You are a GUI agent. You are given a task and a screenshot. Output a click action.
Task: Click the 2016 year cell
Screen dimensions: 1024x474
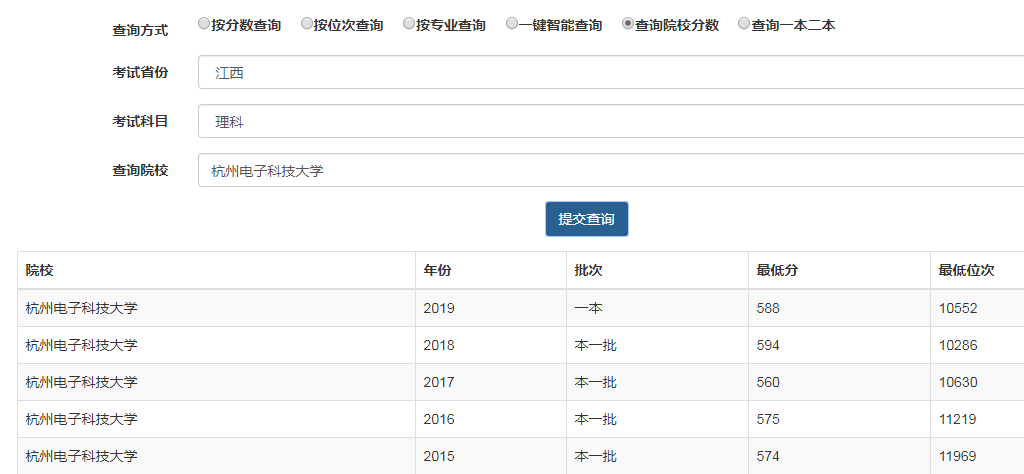tap(490, 419)
